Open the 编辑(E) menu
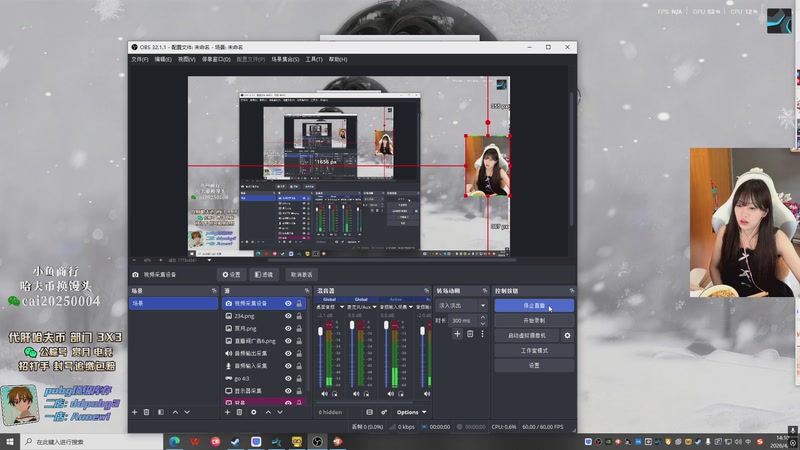 pyautogui.click(x=163, y=60)
